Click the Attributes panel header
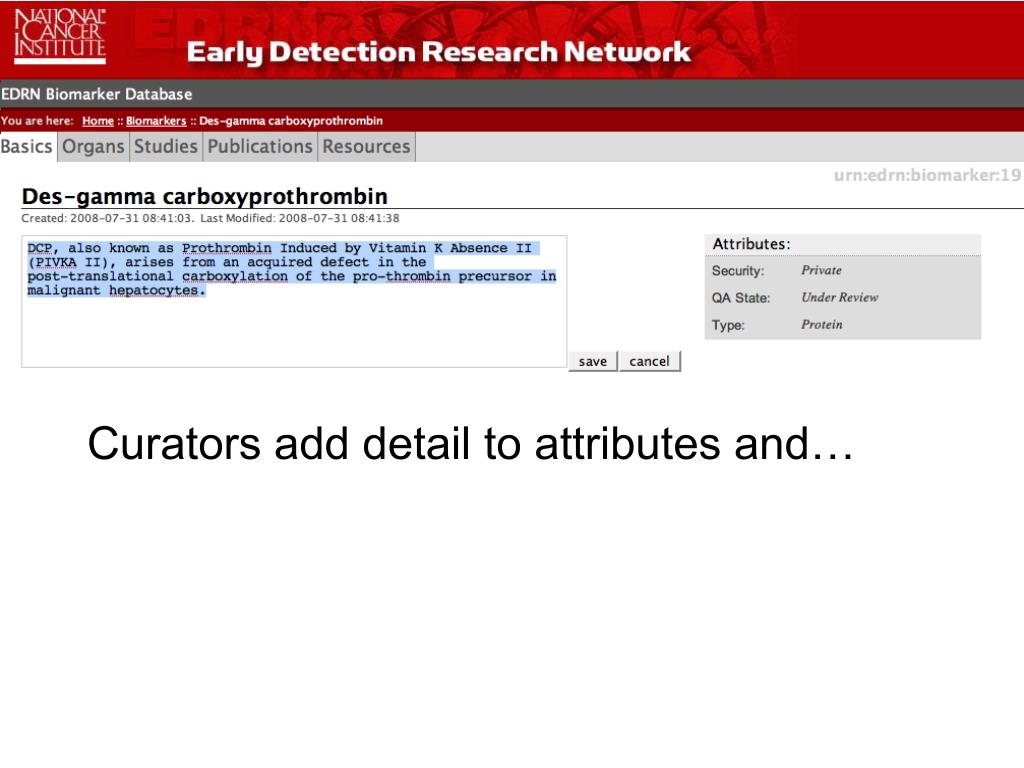Viewport: 1024px width, 768px height. (842, 244)
